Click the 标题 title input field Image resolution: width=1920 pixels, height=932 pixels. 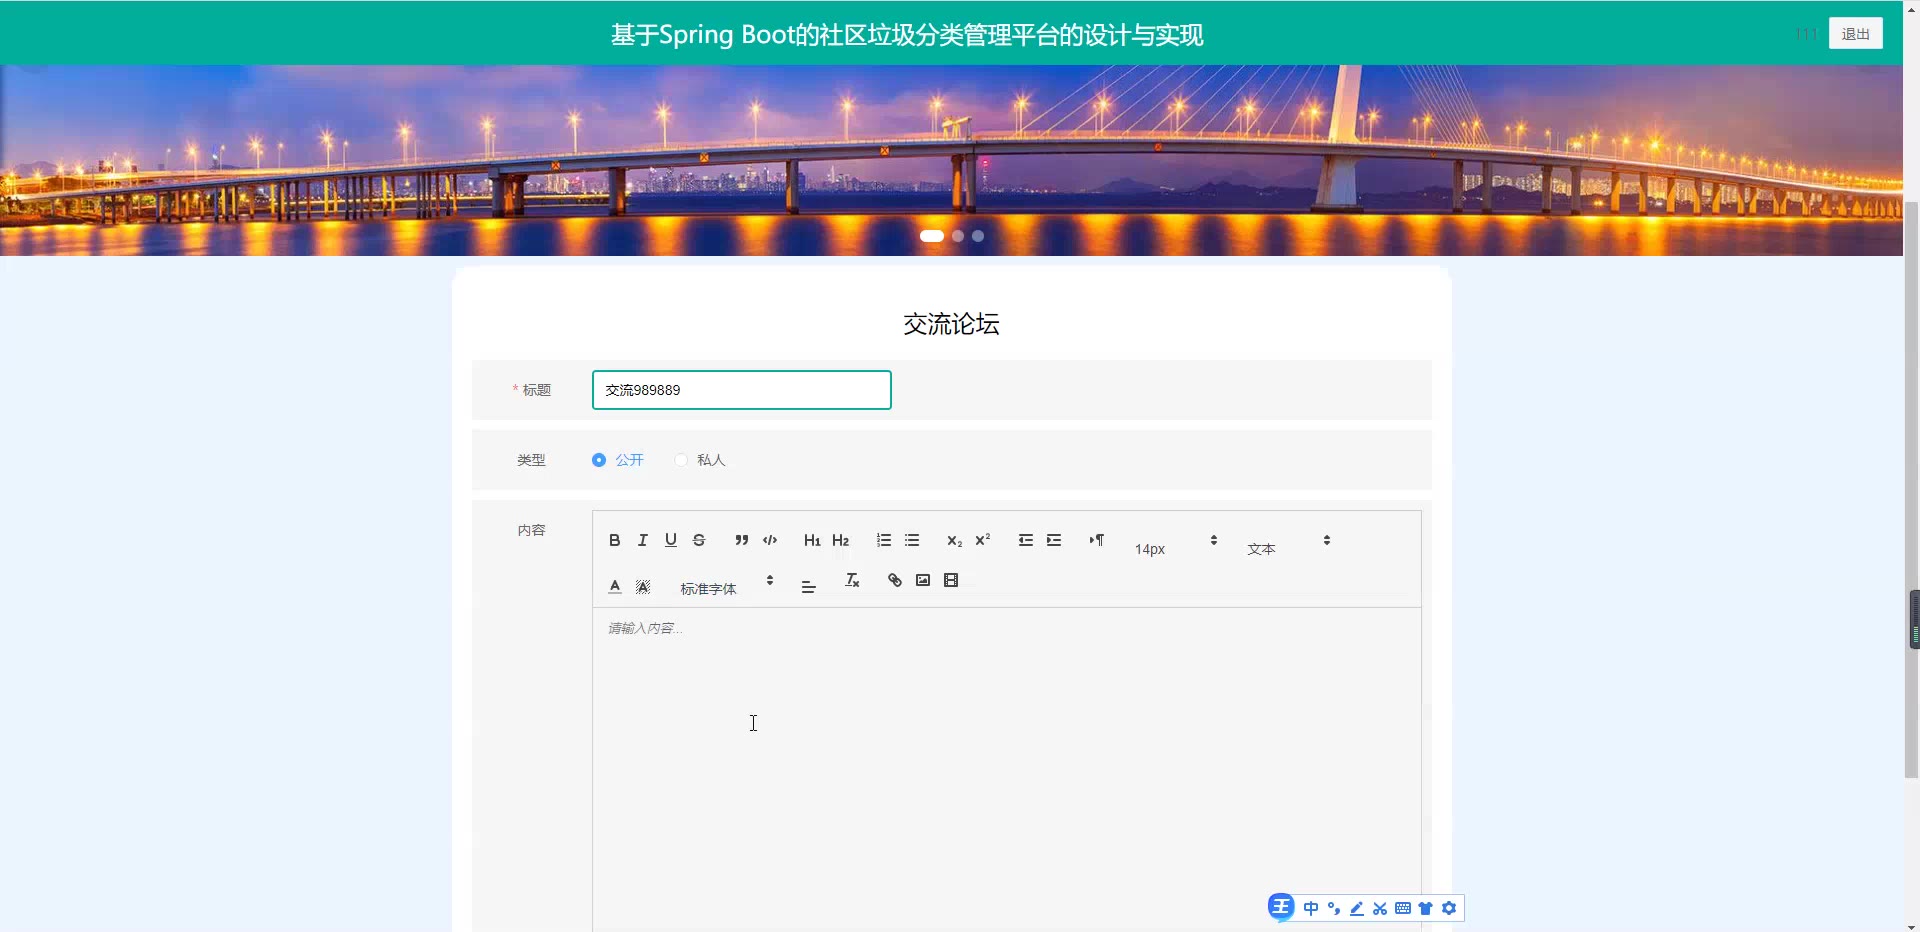[741, 390]
